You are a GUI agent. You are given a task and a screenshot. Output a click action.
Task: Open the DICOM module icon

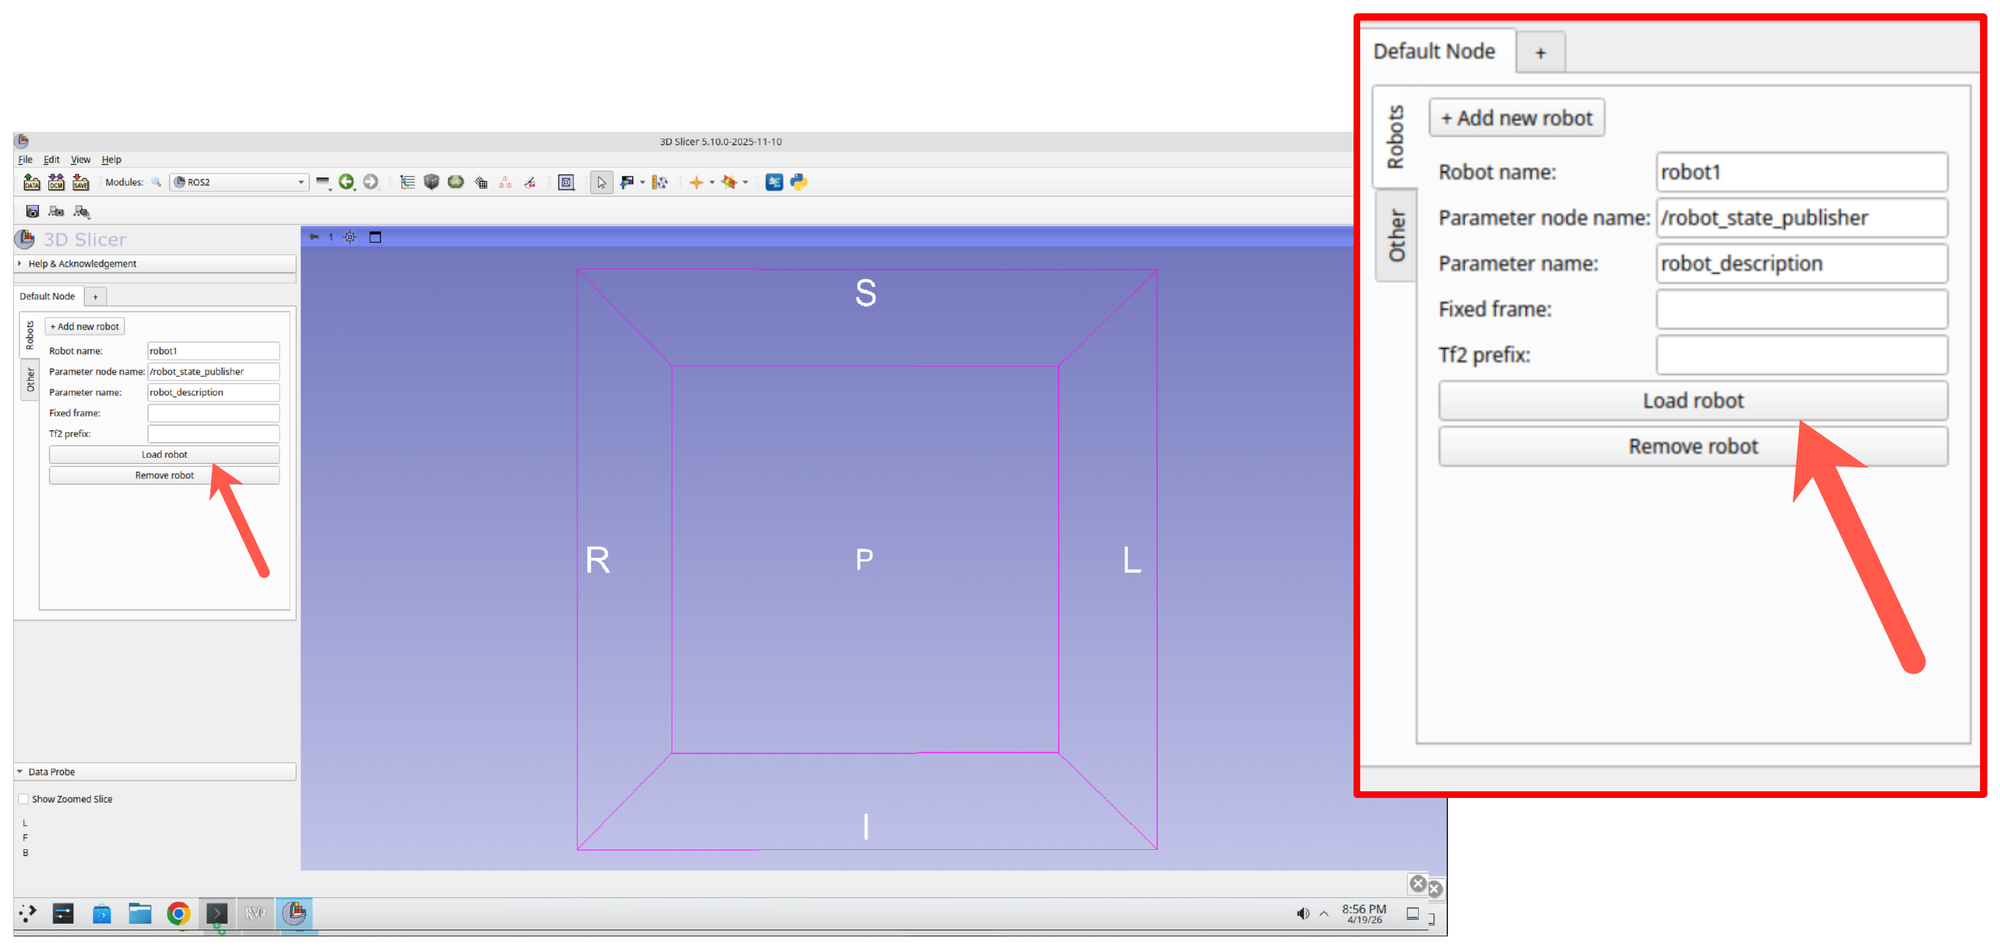pos(55,183)
